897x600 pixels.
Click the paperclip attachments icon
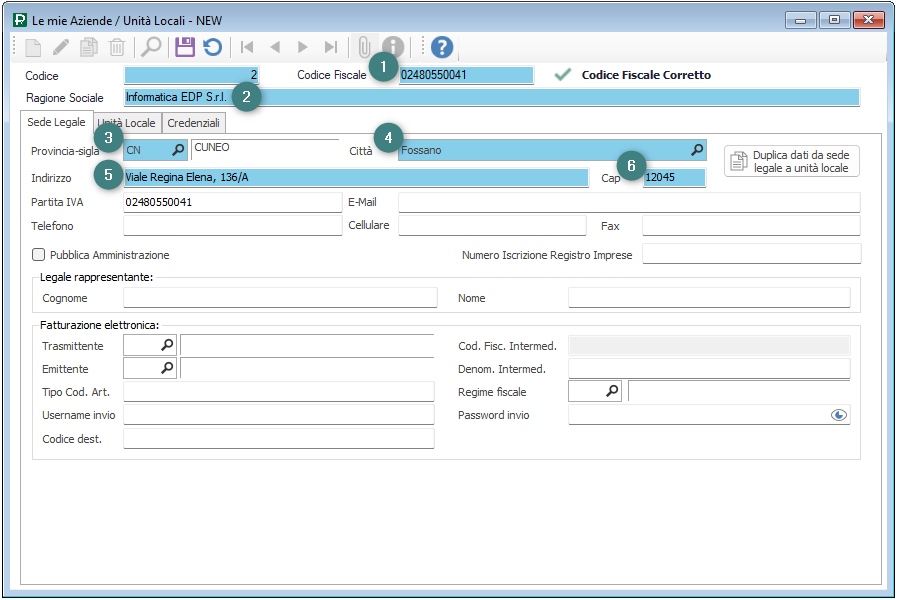(364, 47)
